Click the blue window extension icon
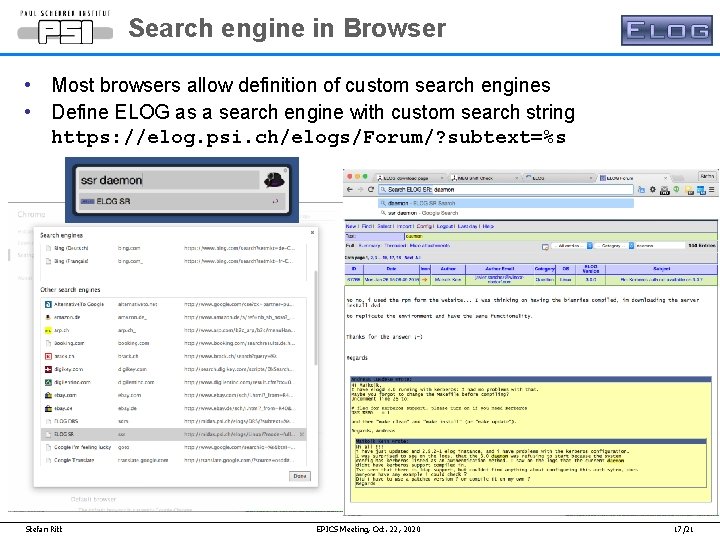Viewport: 720px width, 540px height. 701,190
